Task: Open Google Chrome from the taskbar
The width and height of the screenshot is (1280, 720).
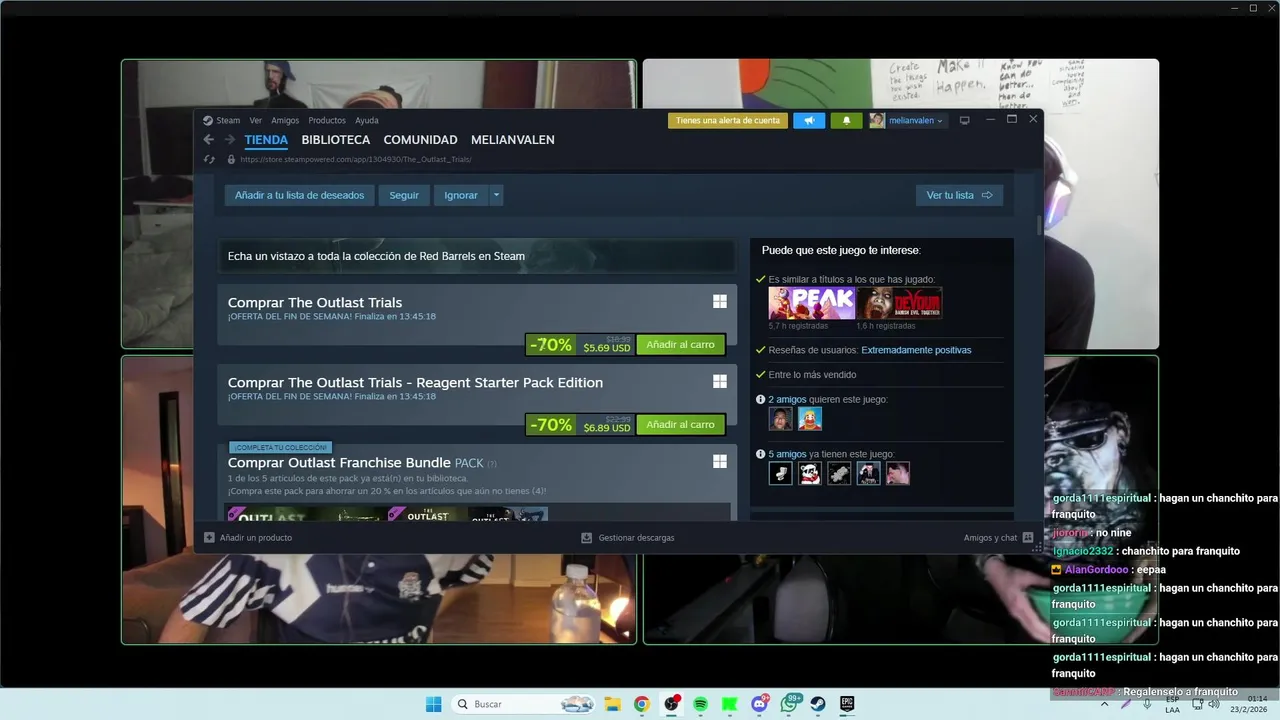Action: pos(642,704)
